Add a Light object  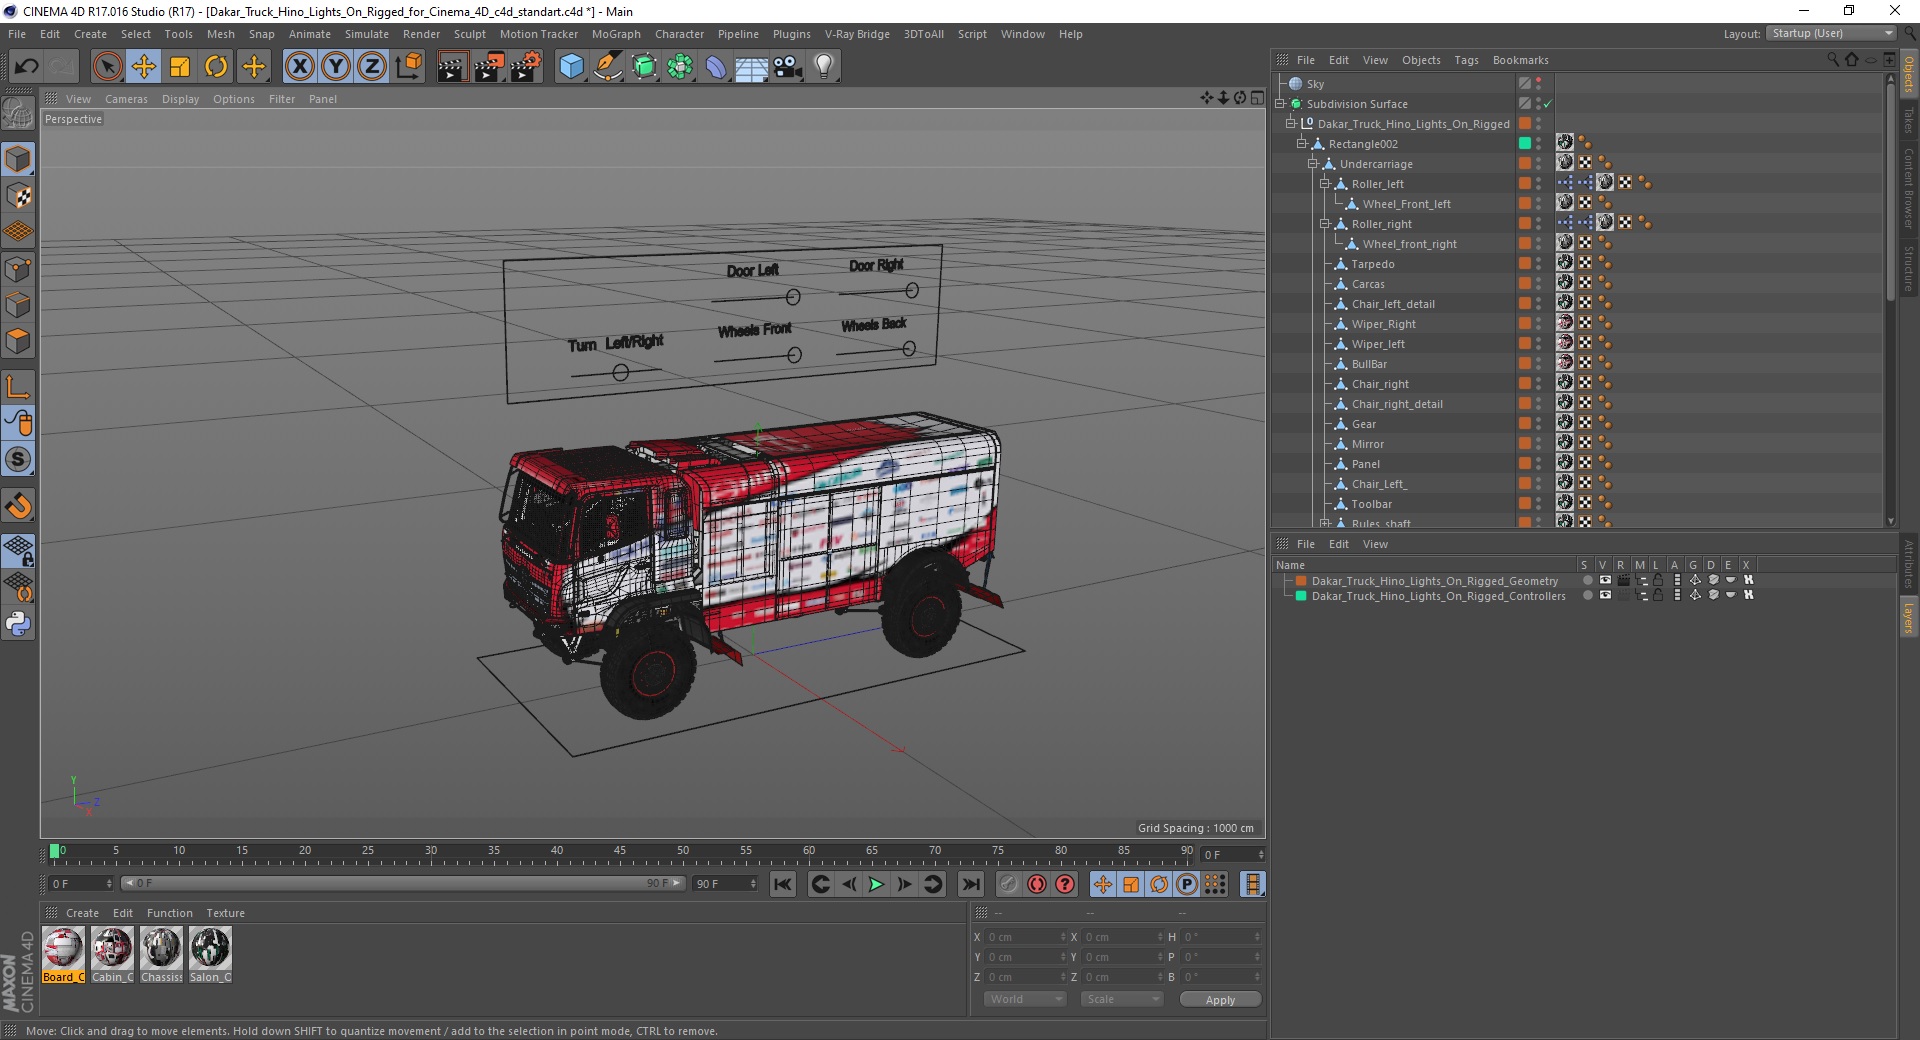point(824,67)
